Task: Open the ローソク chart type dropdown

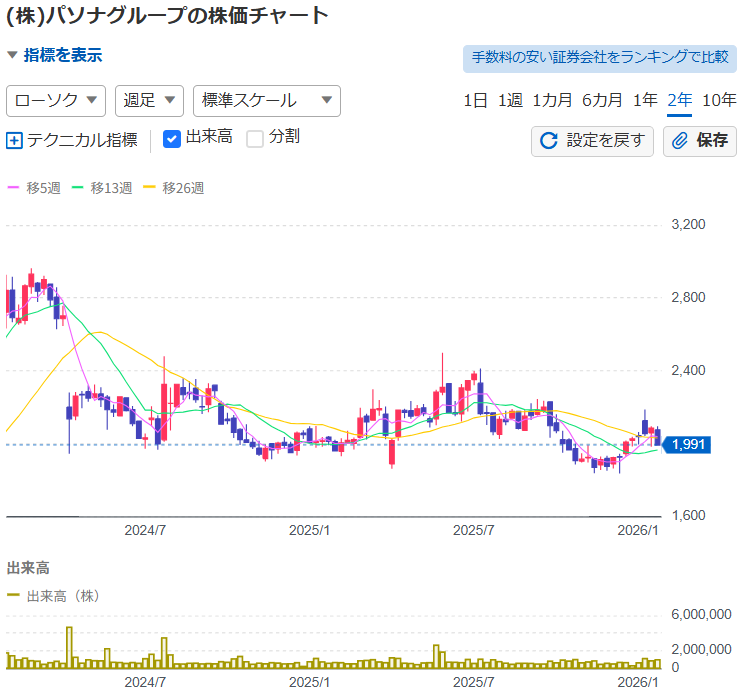Action: (56, 101)
